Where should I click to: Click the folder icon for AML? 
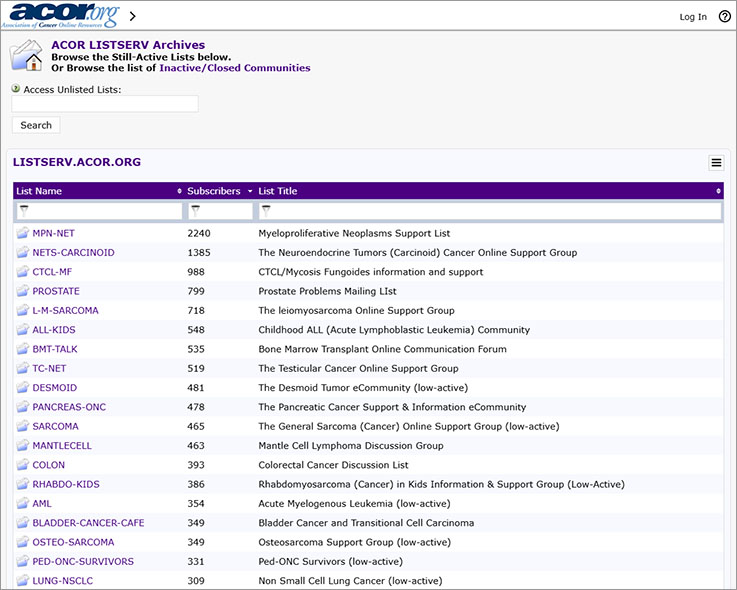(23, 503)
